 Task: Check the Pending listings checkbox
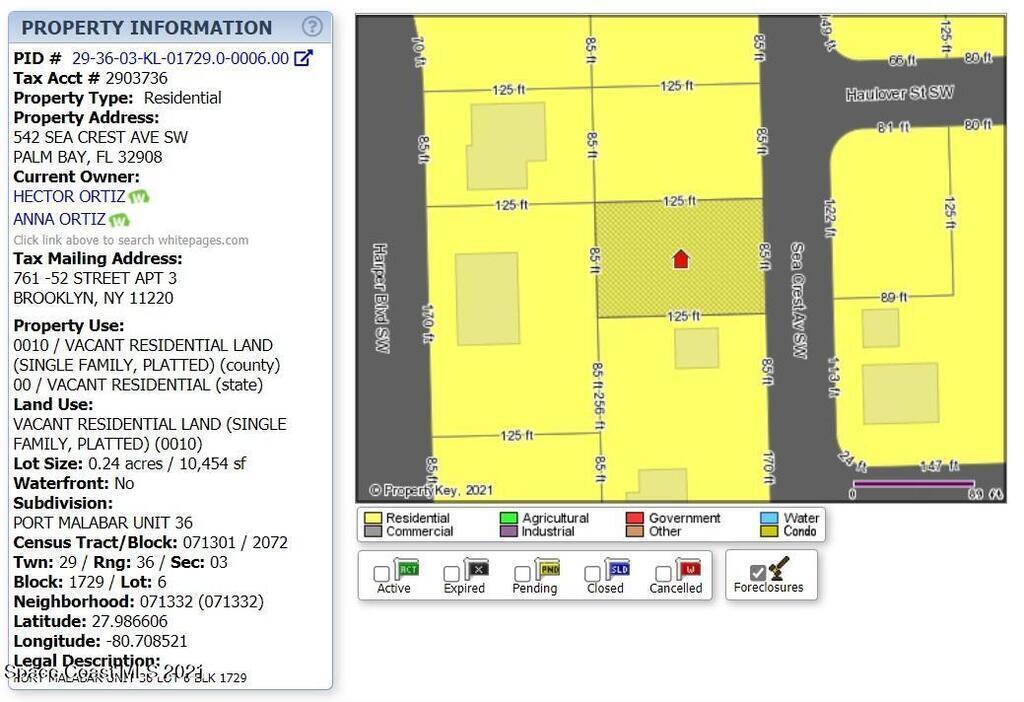(522, 574)
